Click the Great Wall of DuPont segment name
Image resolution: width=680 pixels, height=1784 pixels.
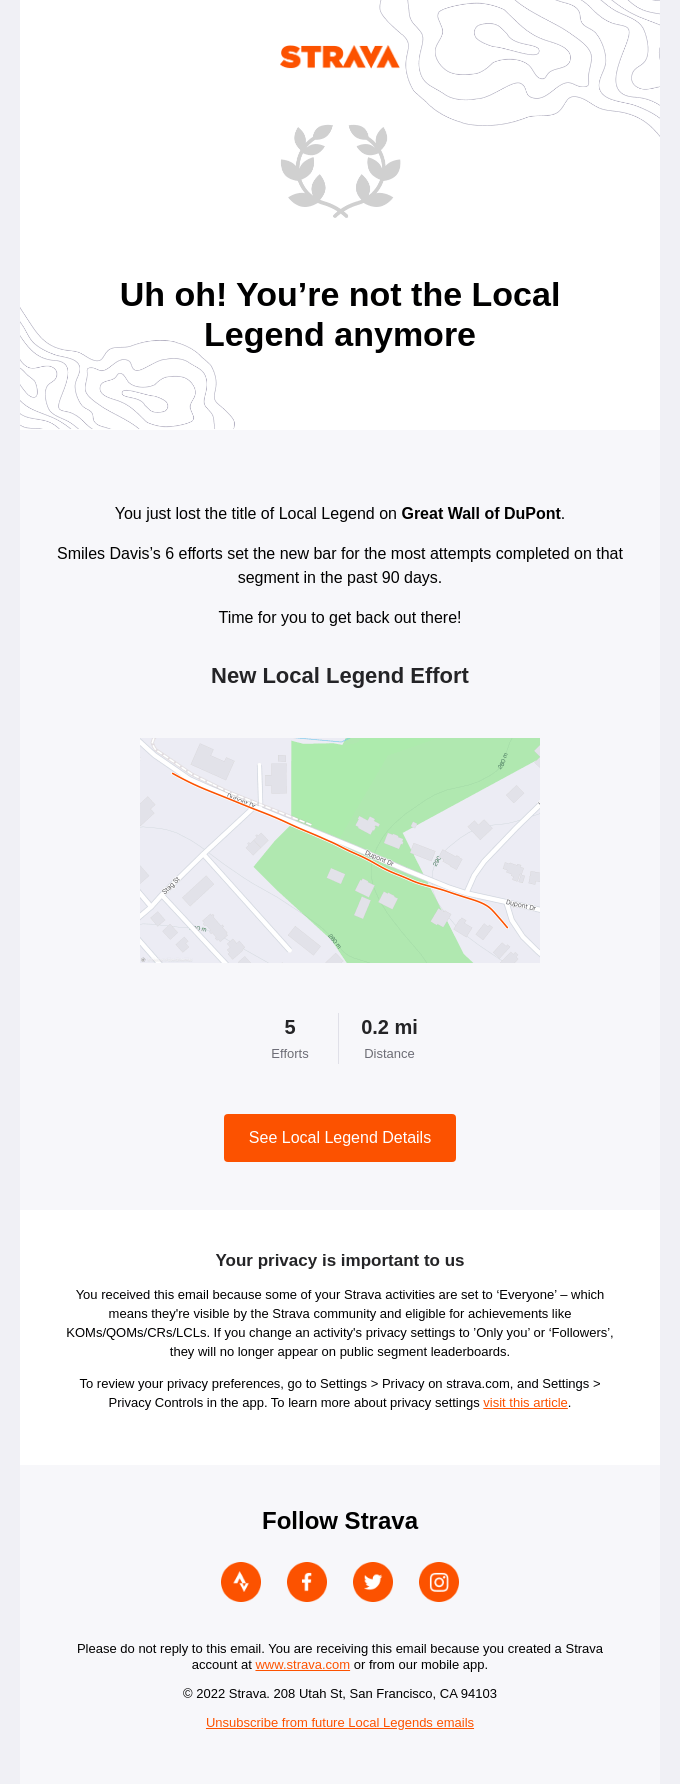(x=480, y=513)
